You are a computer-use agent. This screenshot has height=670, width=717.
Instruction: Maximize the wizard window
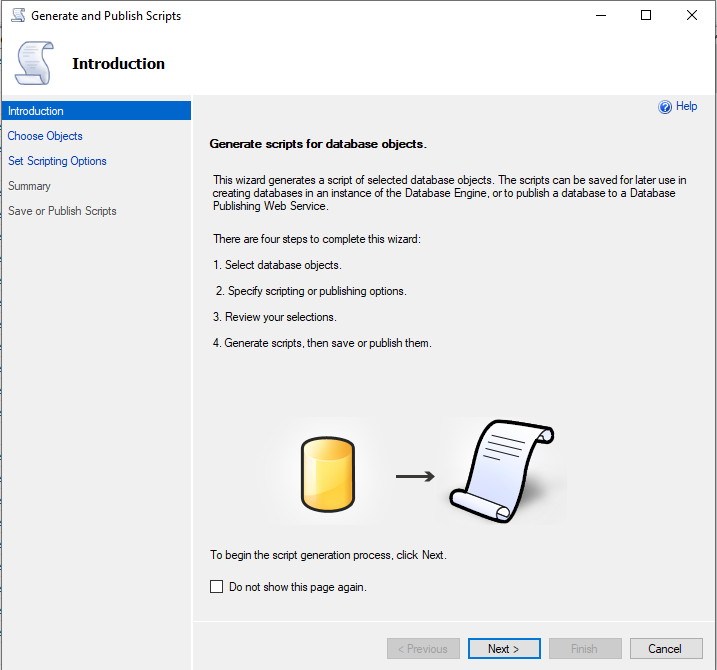pyautogui.click(x=646, y=16)
